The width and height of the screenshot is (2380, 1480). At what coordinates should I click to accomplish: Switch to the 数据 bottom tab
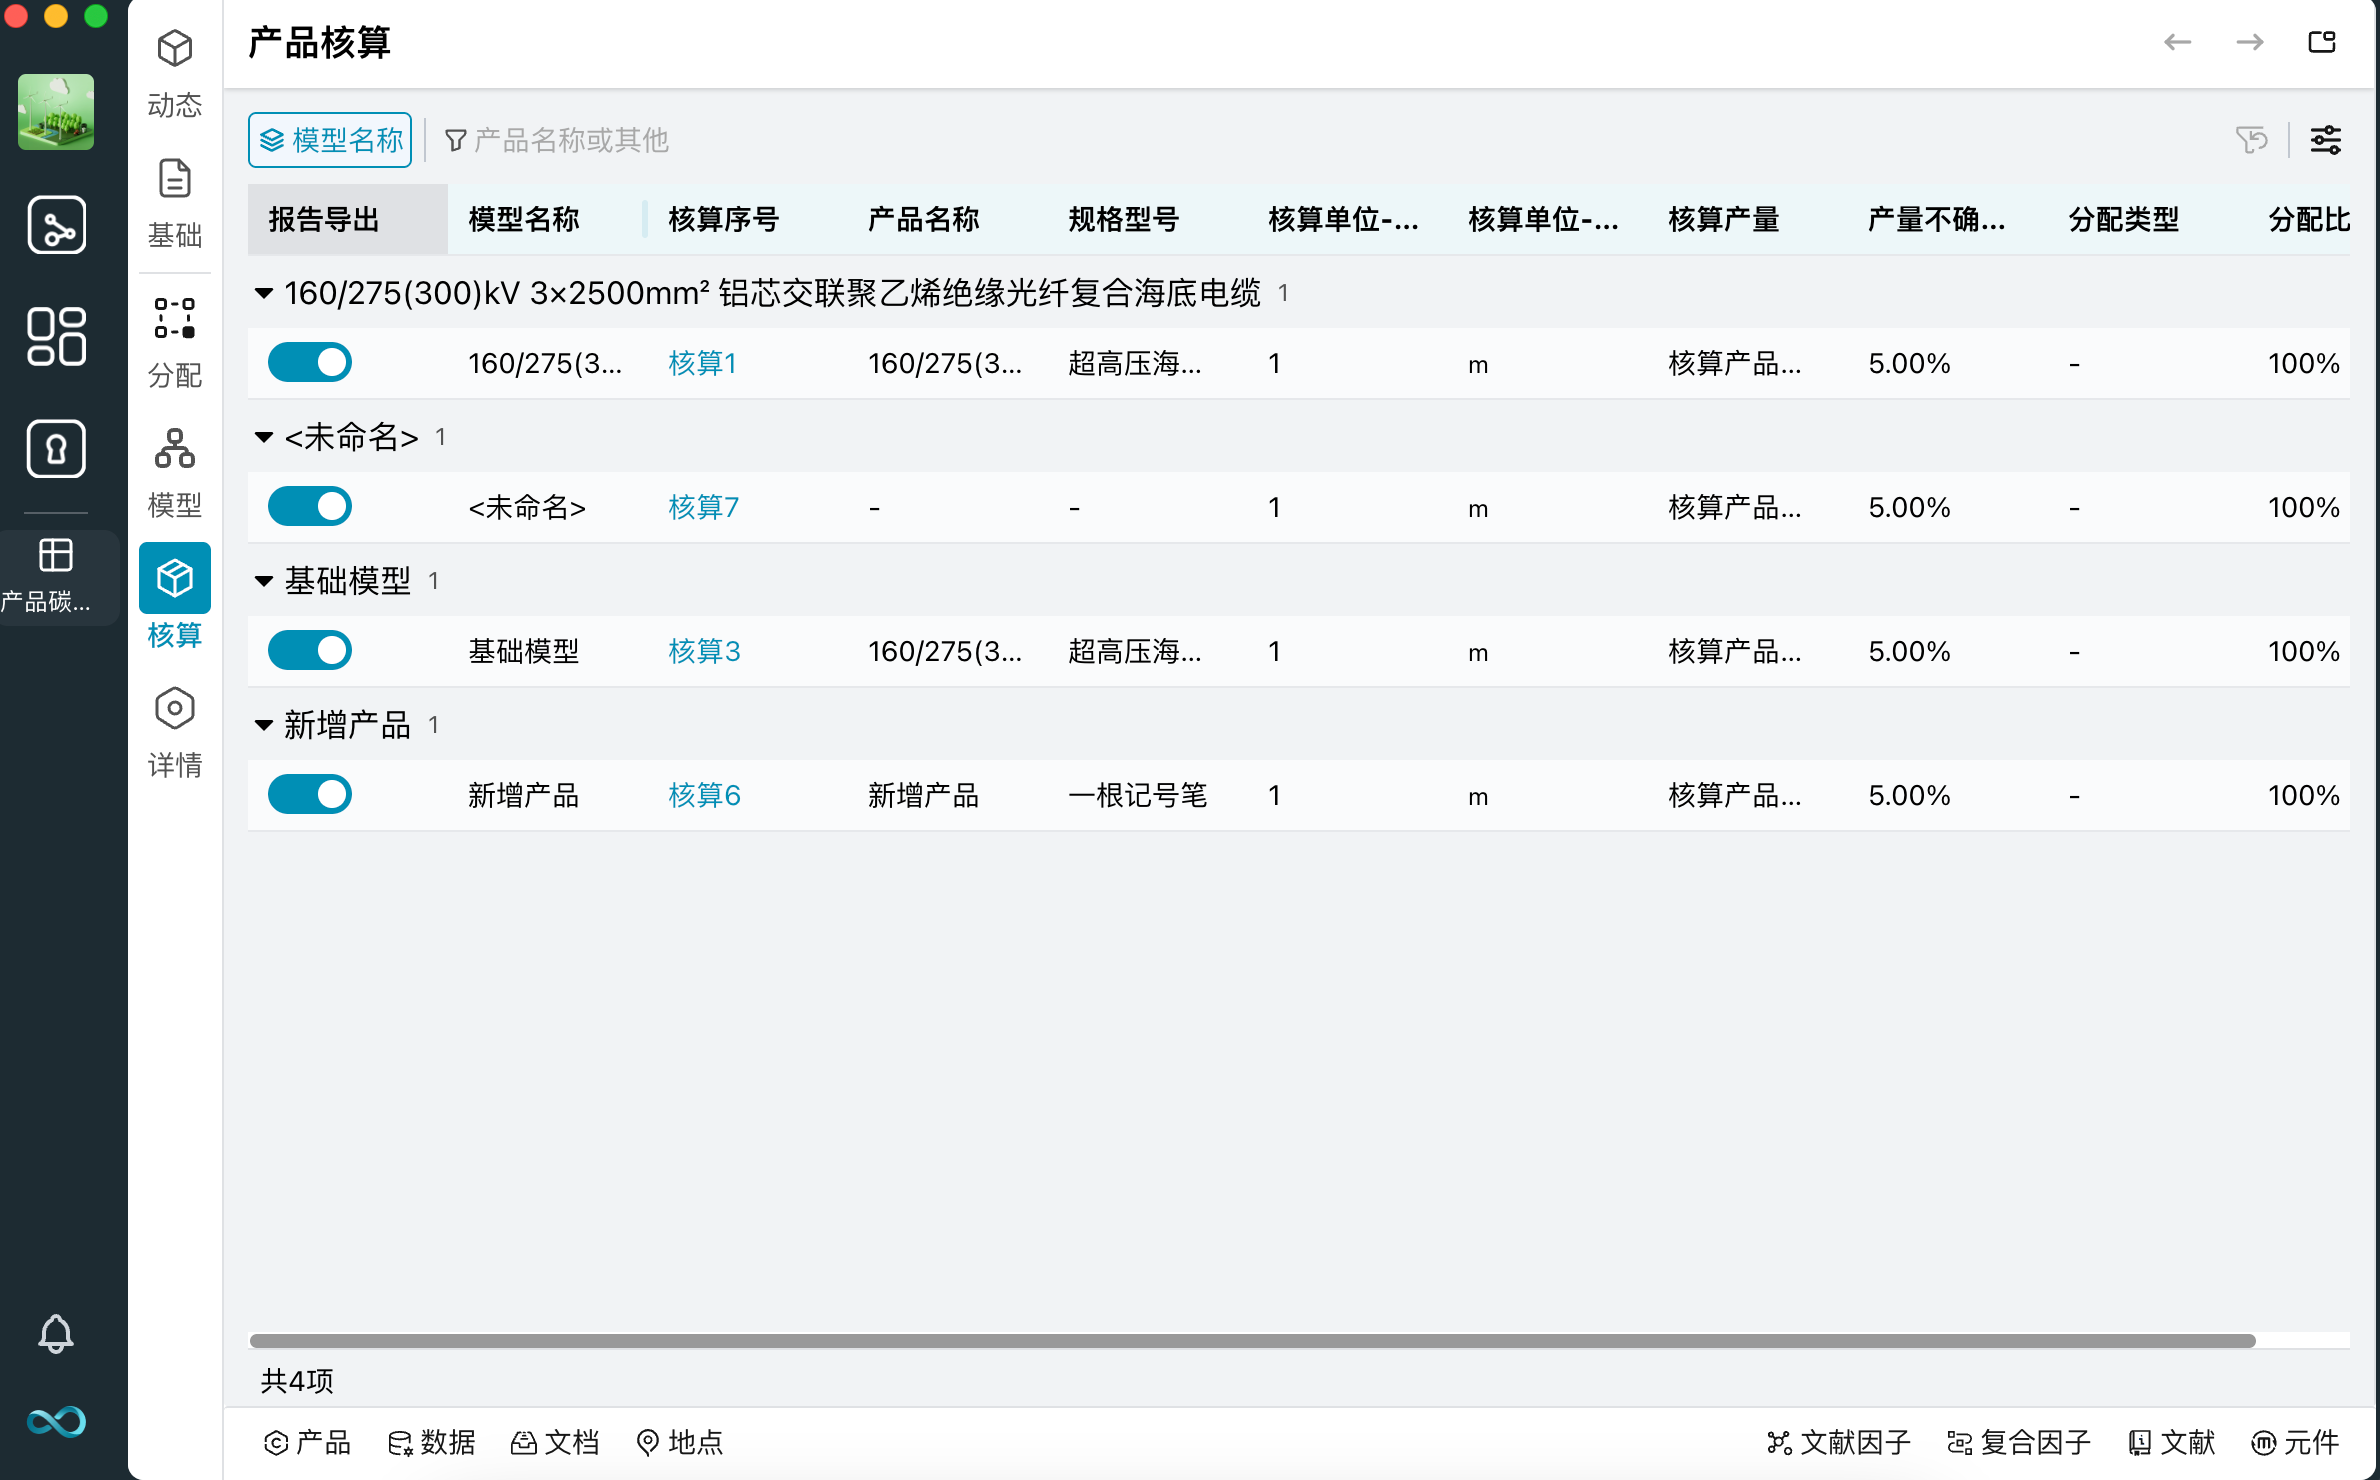click(432, 1442)
